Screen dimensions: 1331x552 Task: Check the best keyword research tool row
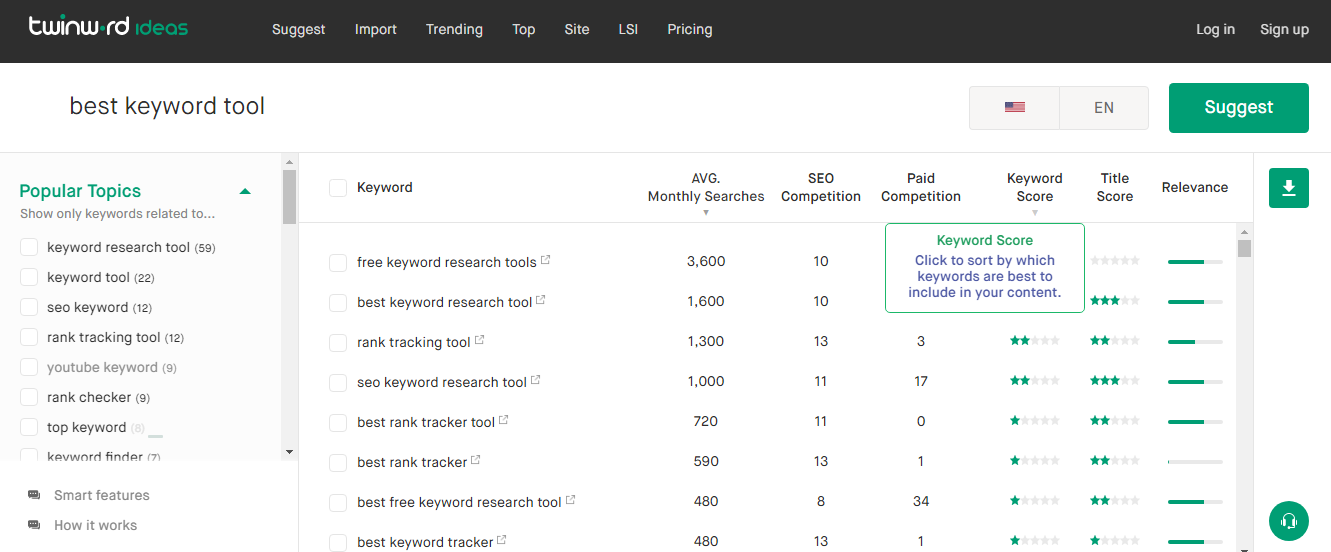click(338, 302)
